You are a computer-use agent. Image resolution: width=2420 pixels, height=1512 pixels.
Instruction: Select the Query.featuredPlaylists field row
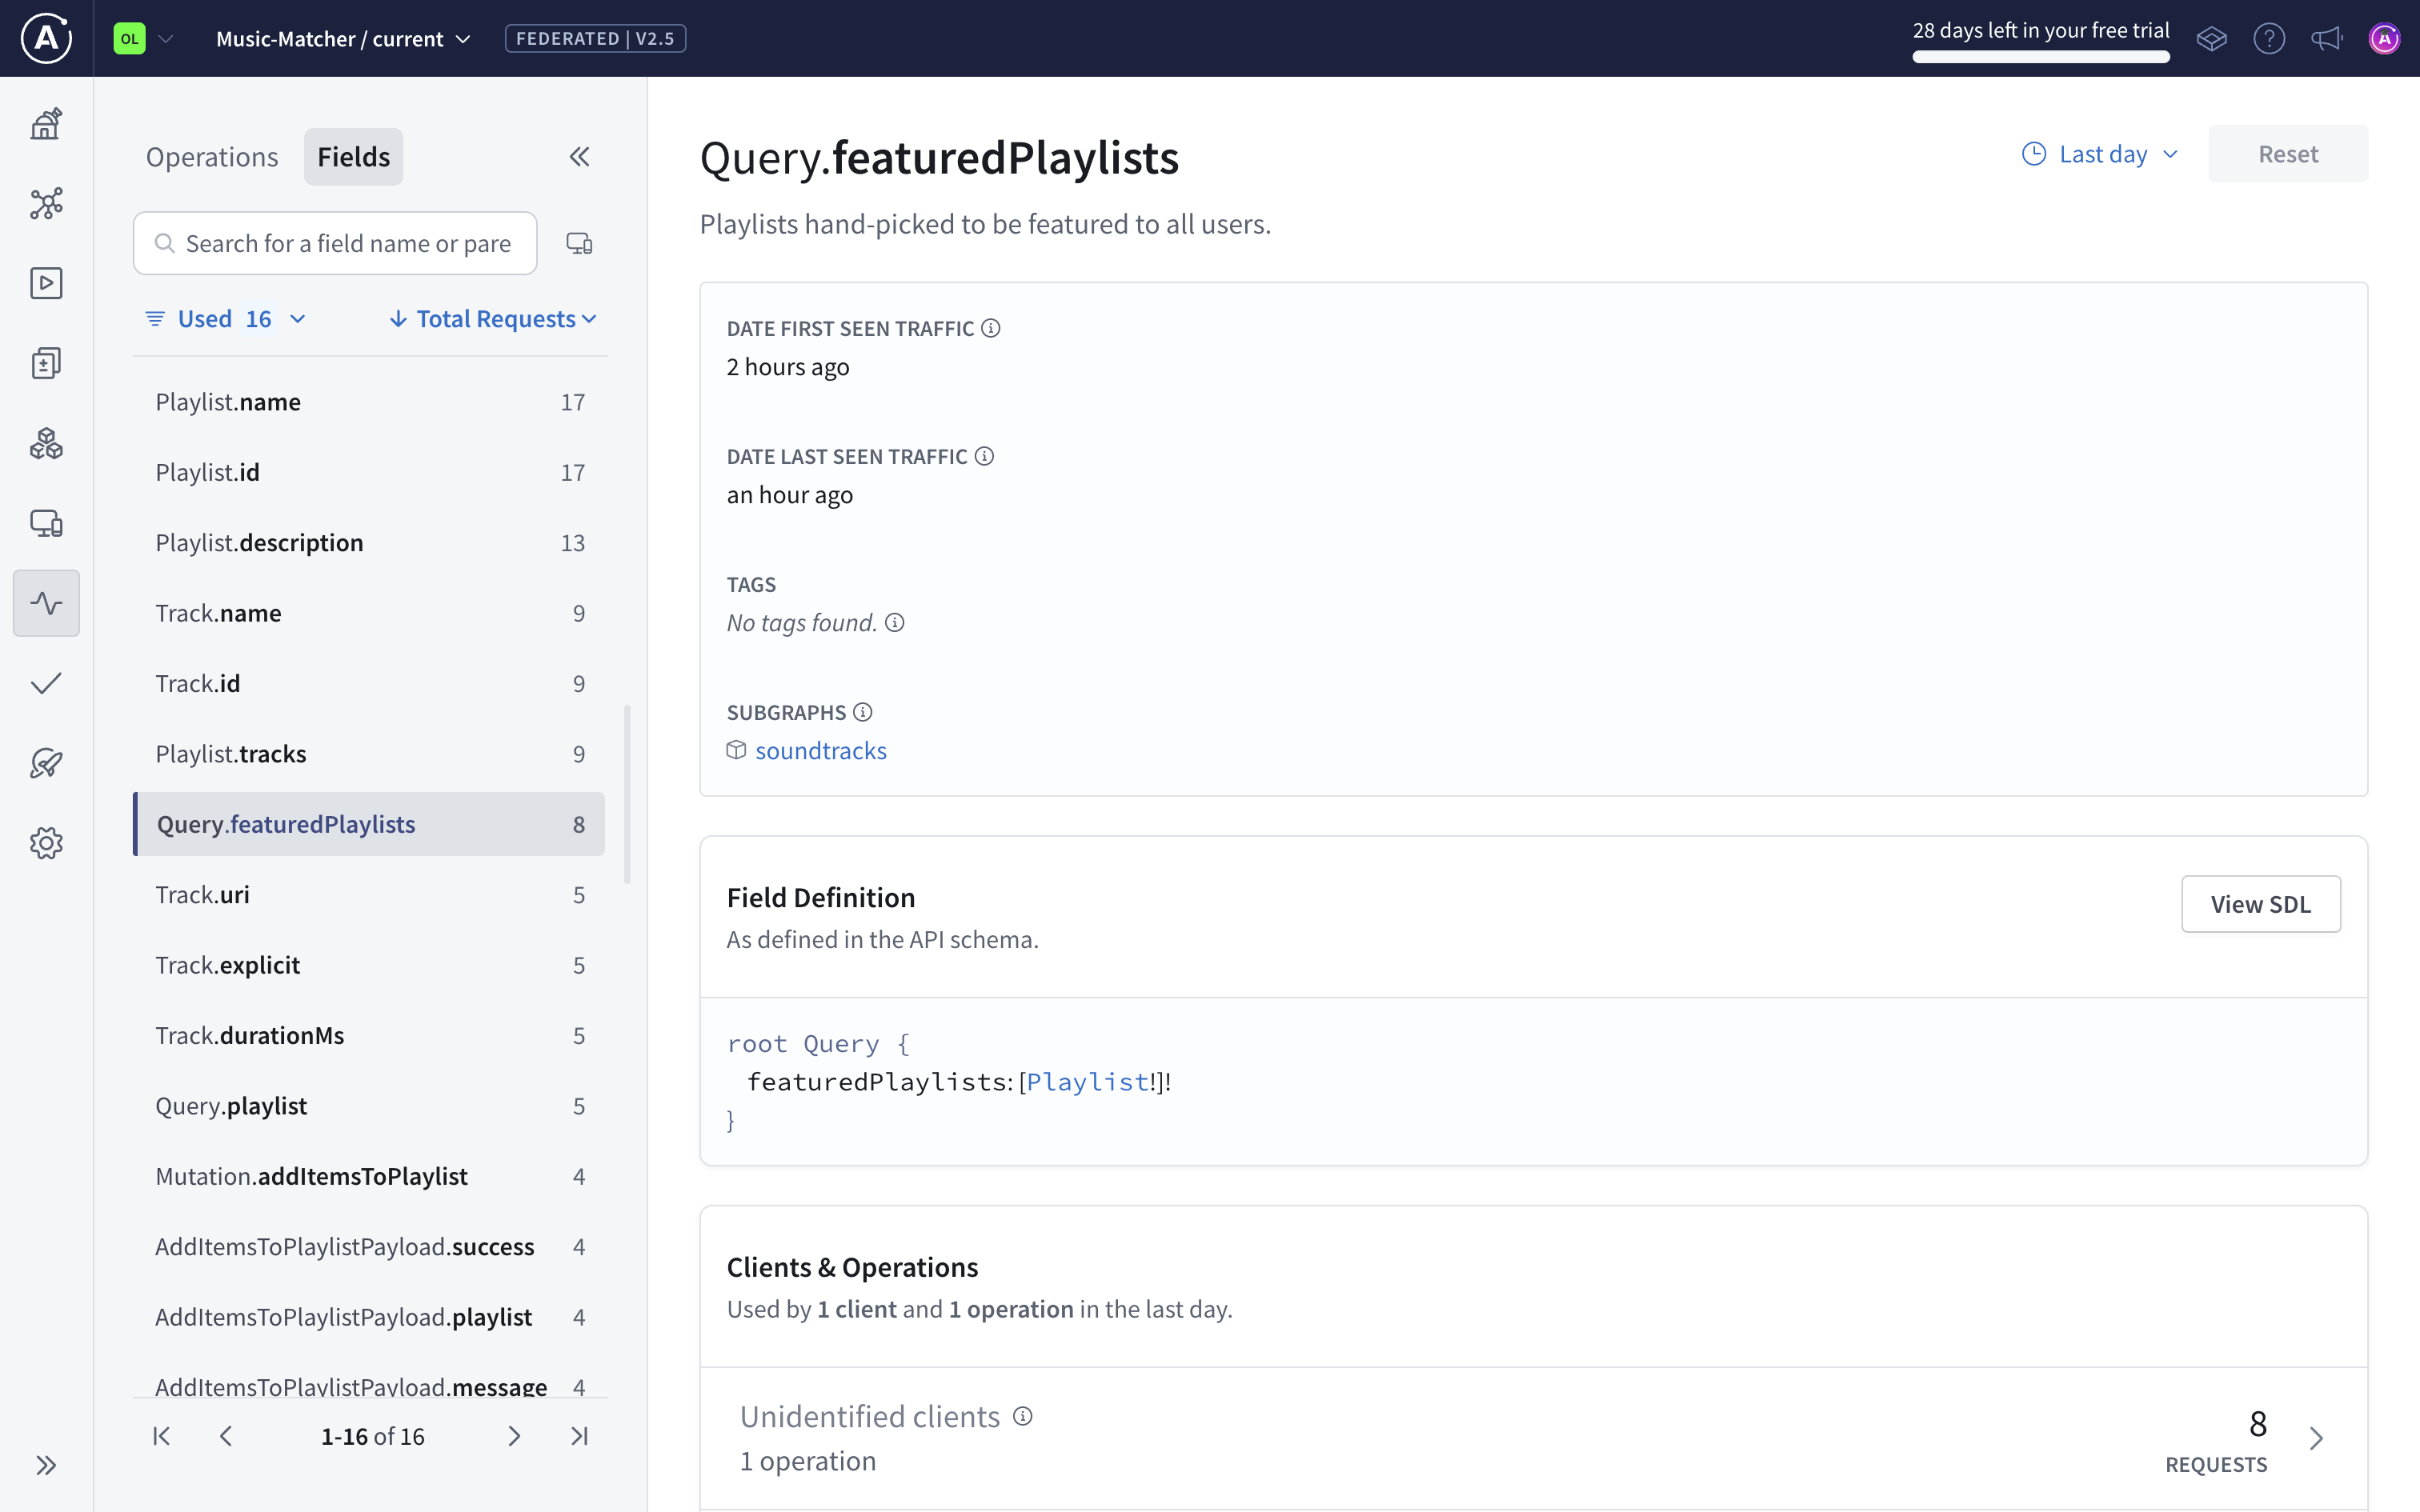[x=369, y=823]
